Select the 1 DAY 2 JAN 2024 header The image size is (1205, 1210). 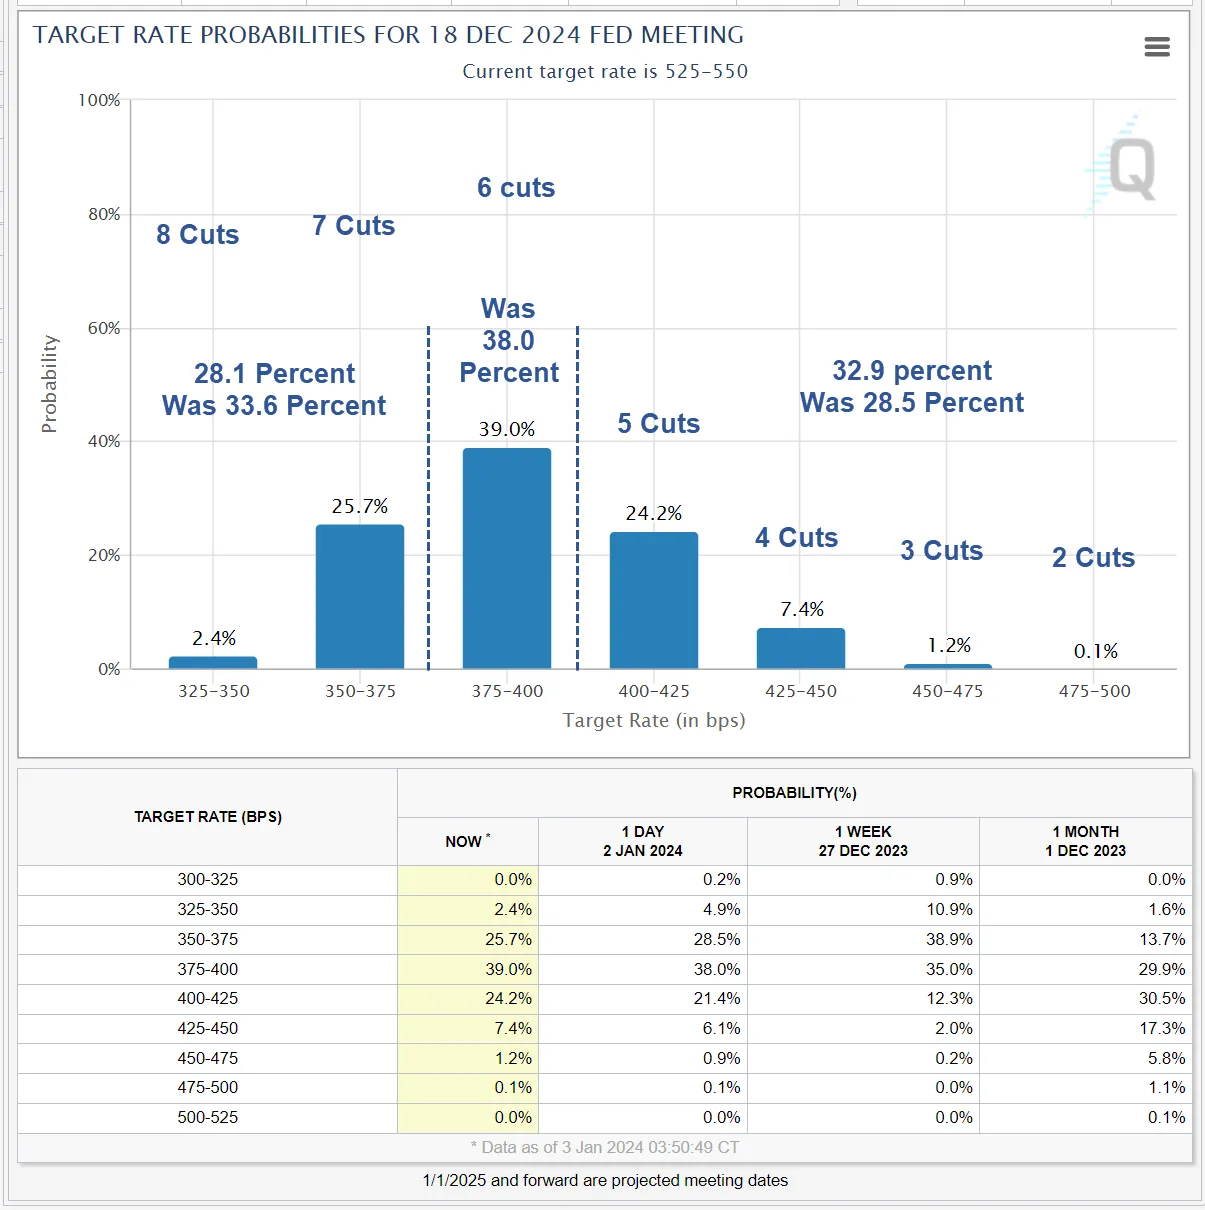pyautogui.click(x=642, y=841)
